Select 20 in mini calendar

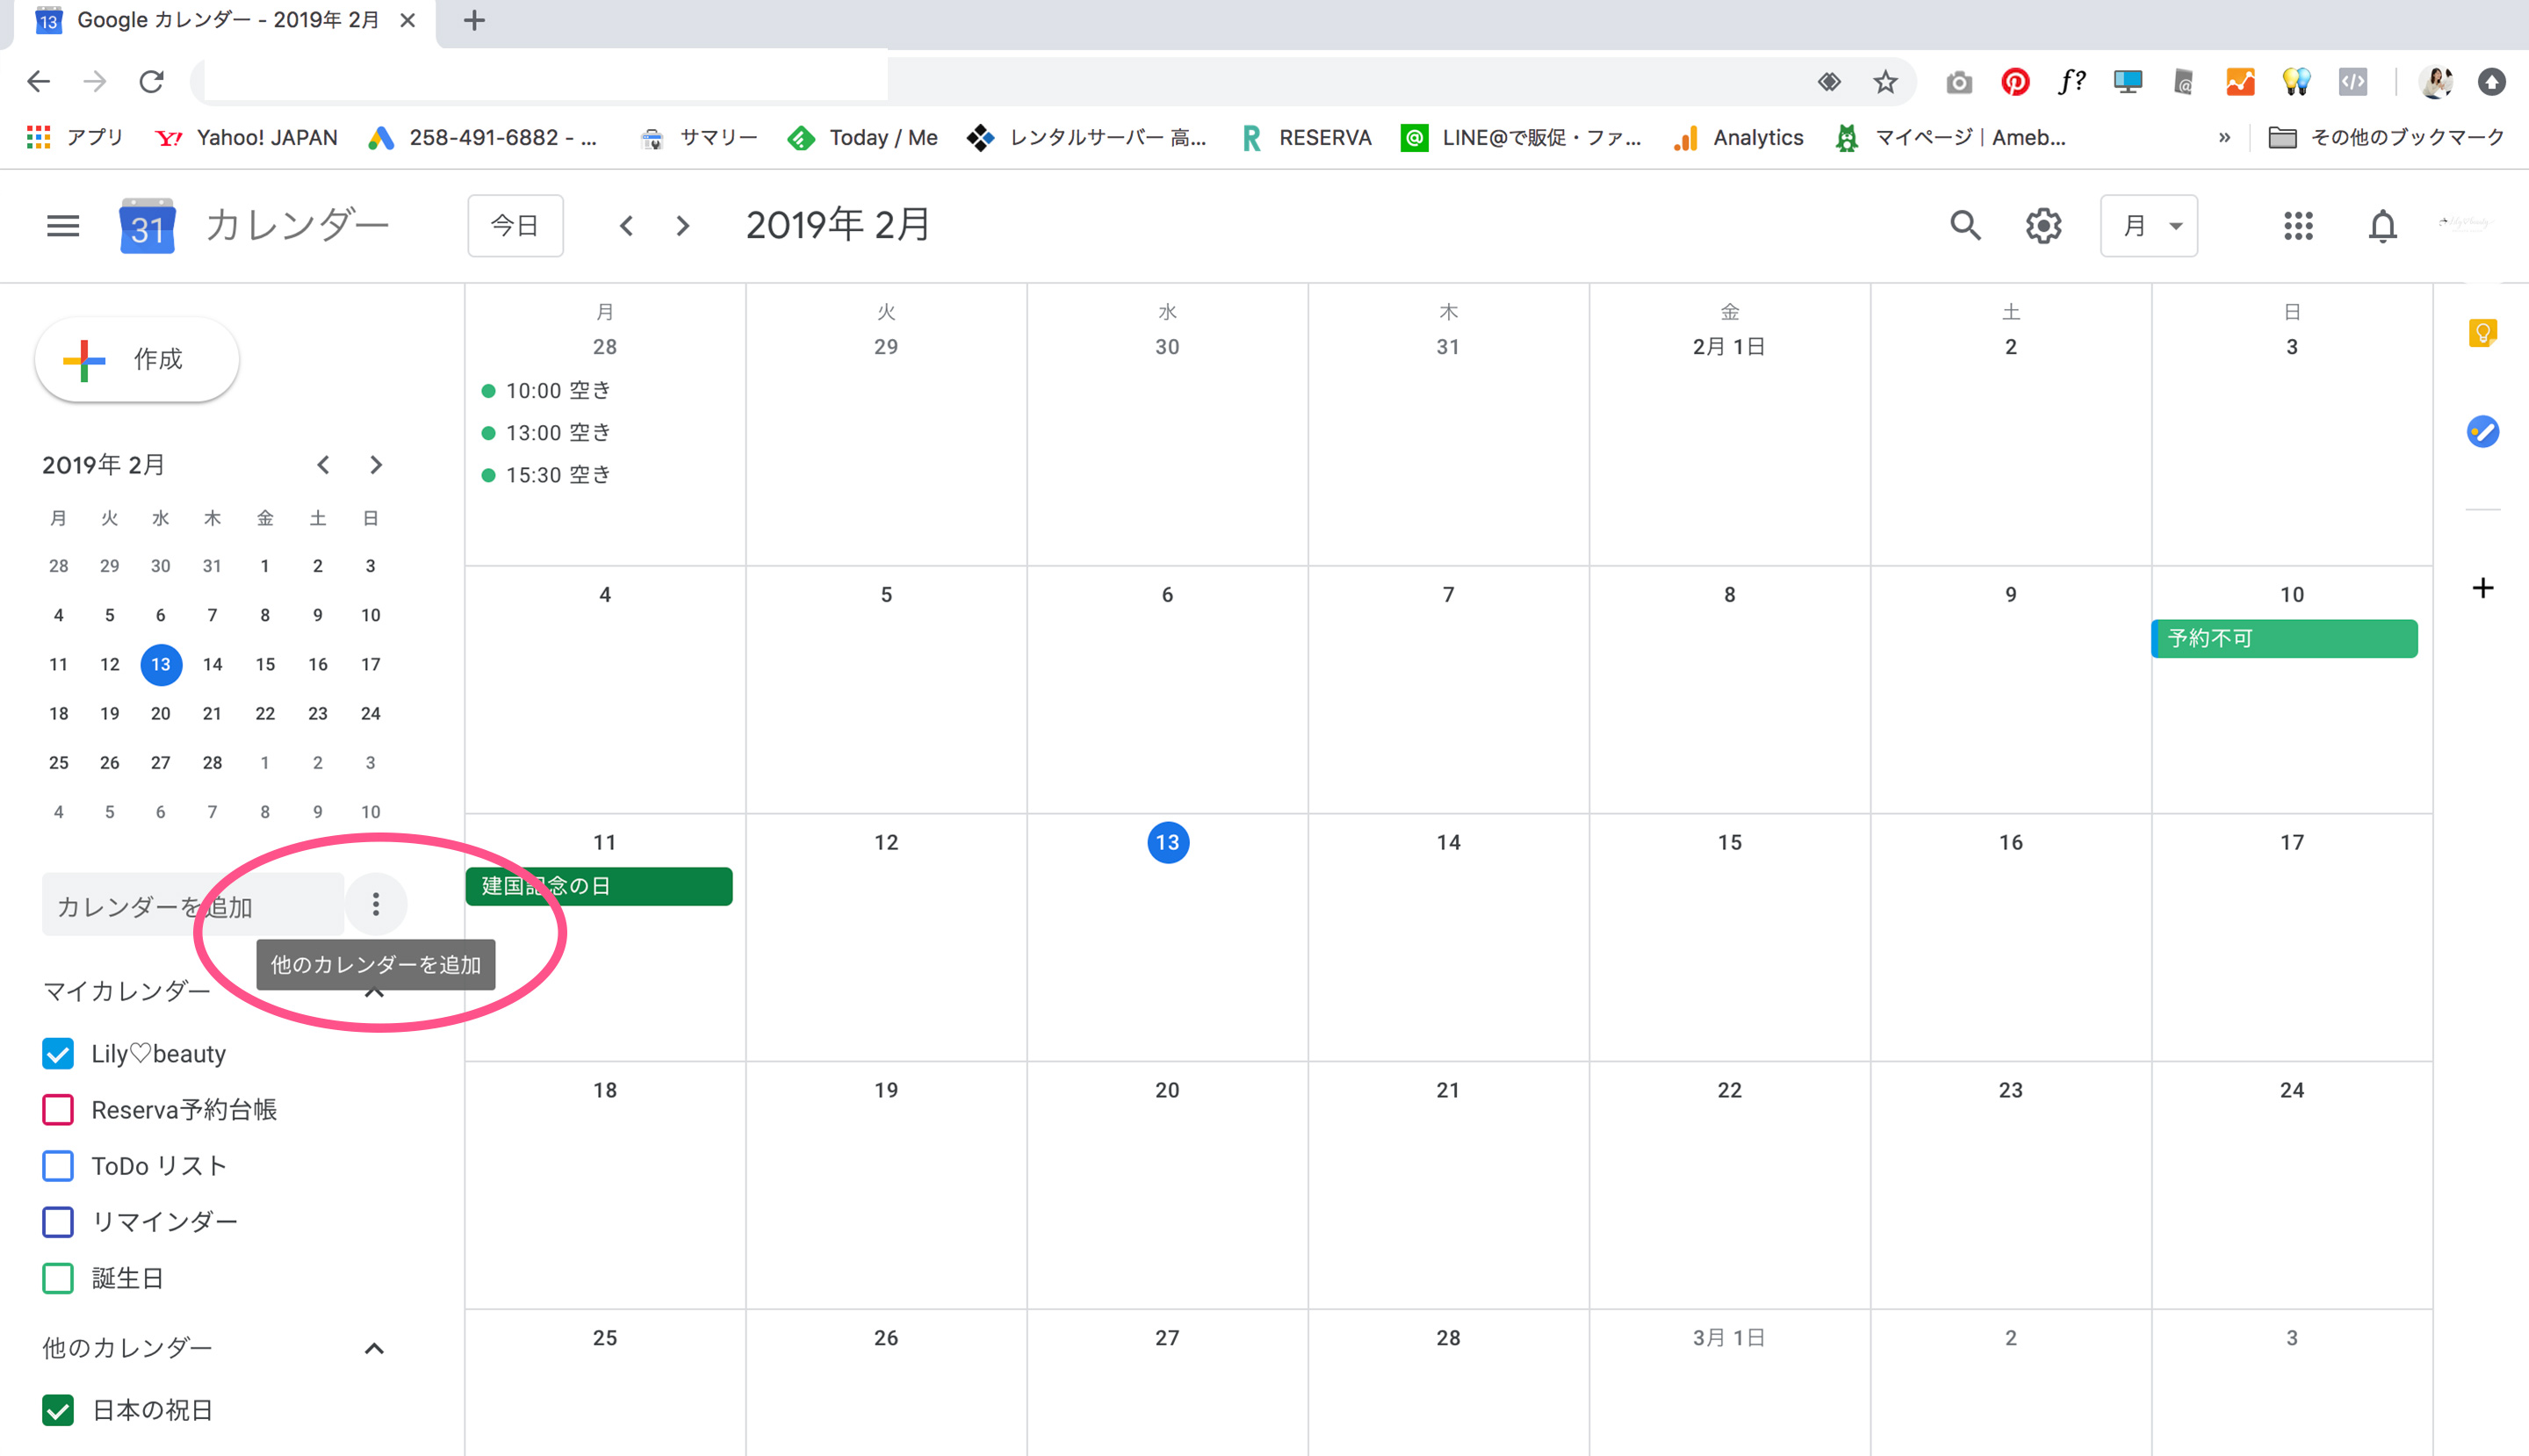pos(160,714)
